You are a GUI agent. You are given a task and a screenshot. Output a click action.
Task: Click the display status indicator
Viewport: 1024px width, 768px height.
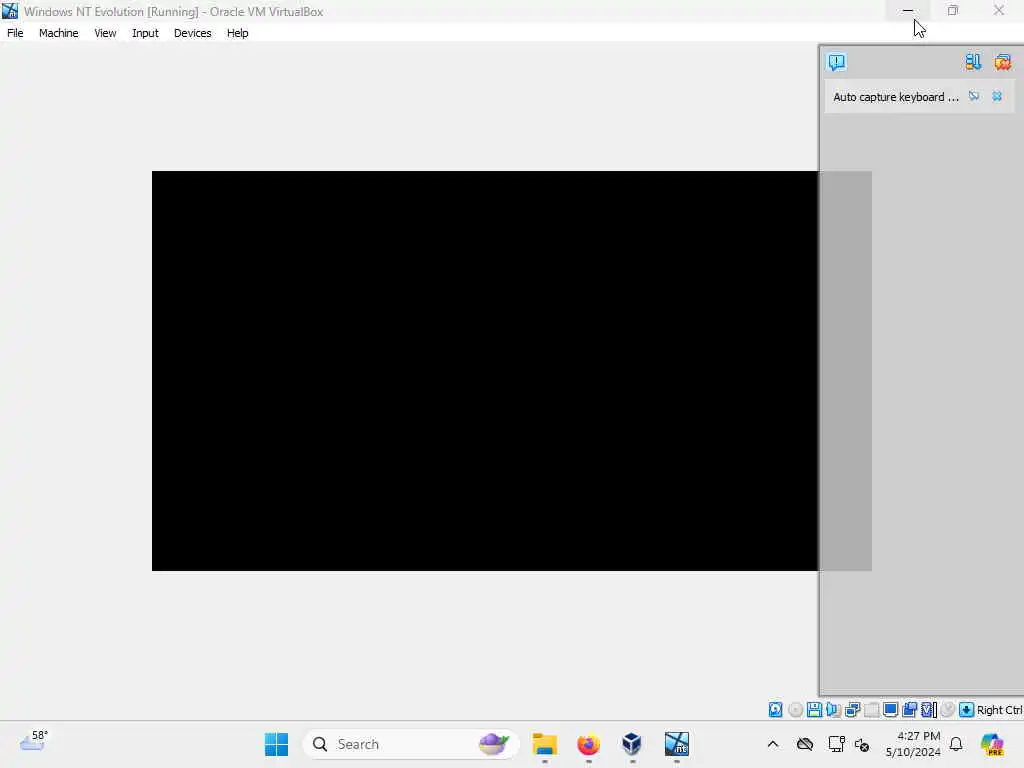click(x=890, y=709)
